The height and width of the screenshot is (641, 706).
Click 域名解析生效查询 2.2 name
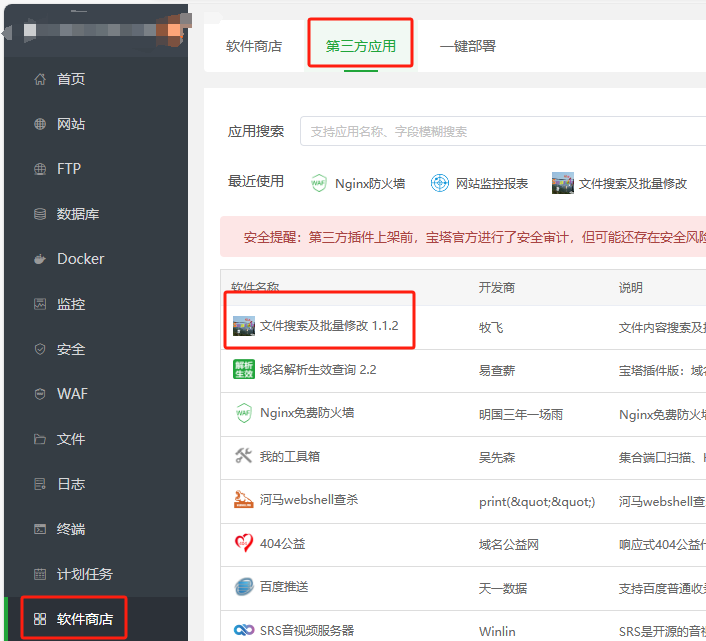tap(318, 370)
